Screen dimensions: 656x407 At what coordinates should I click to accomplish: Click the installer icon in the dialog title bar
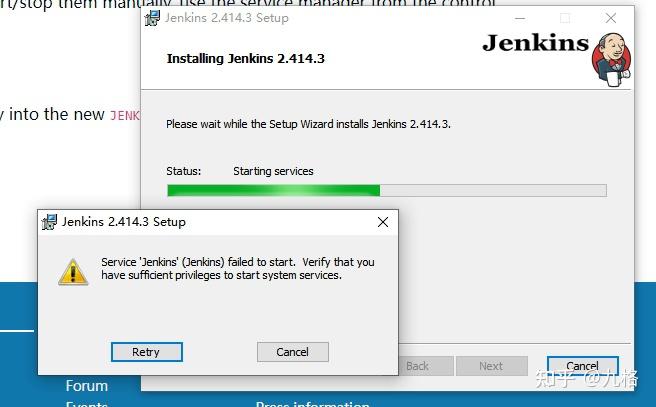[49, 222]
